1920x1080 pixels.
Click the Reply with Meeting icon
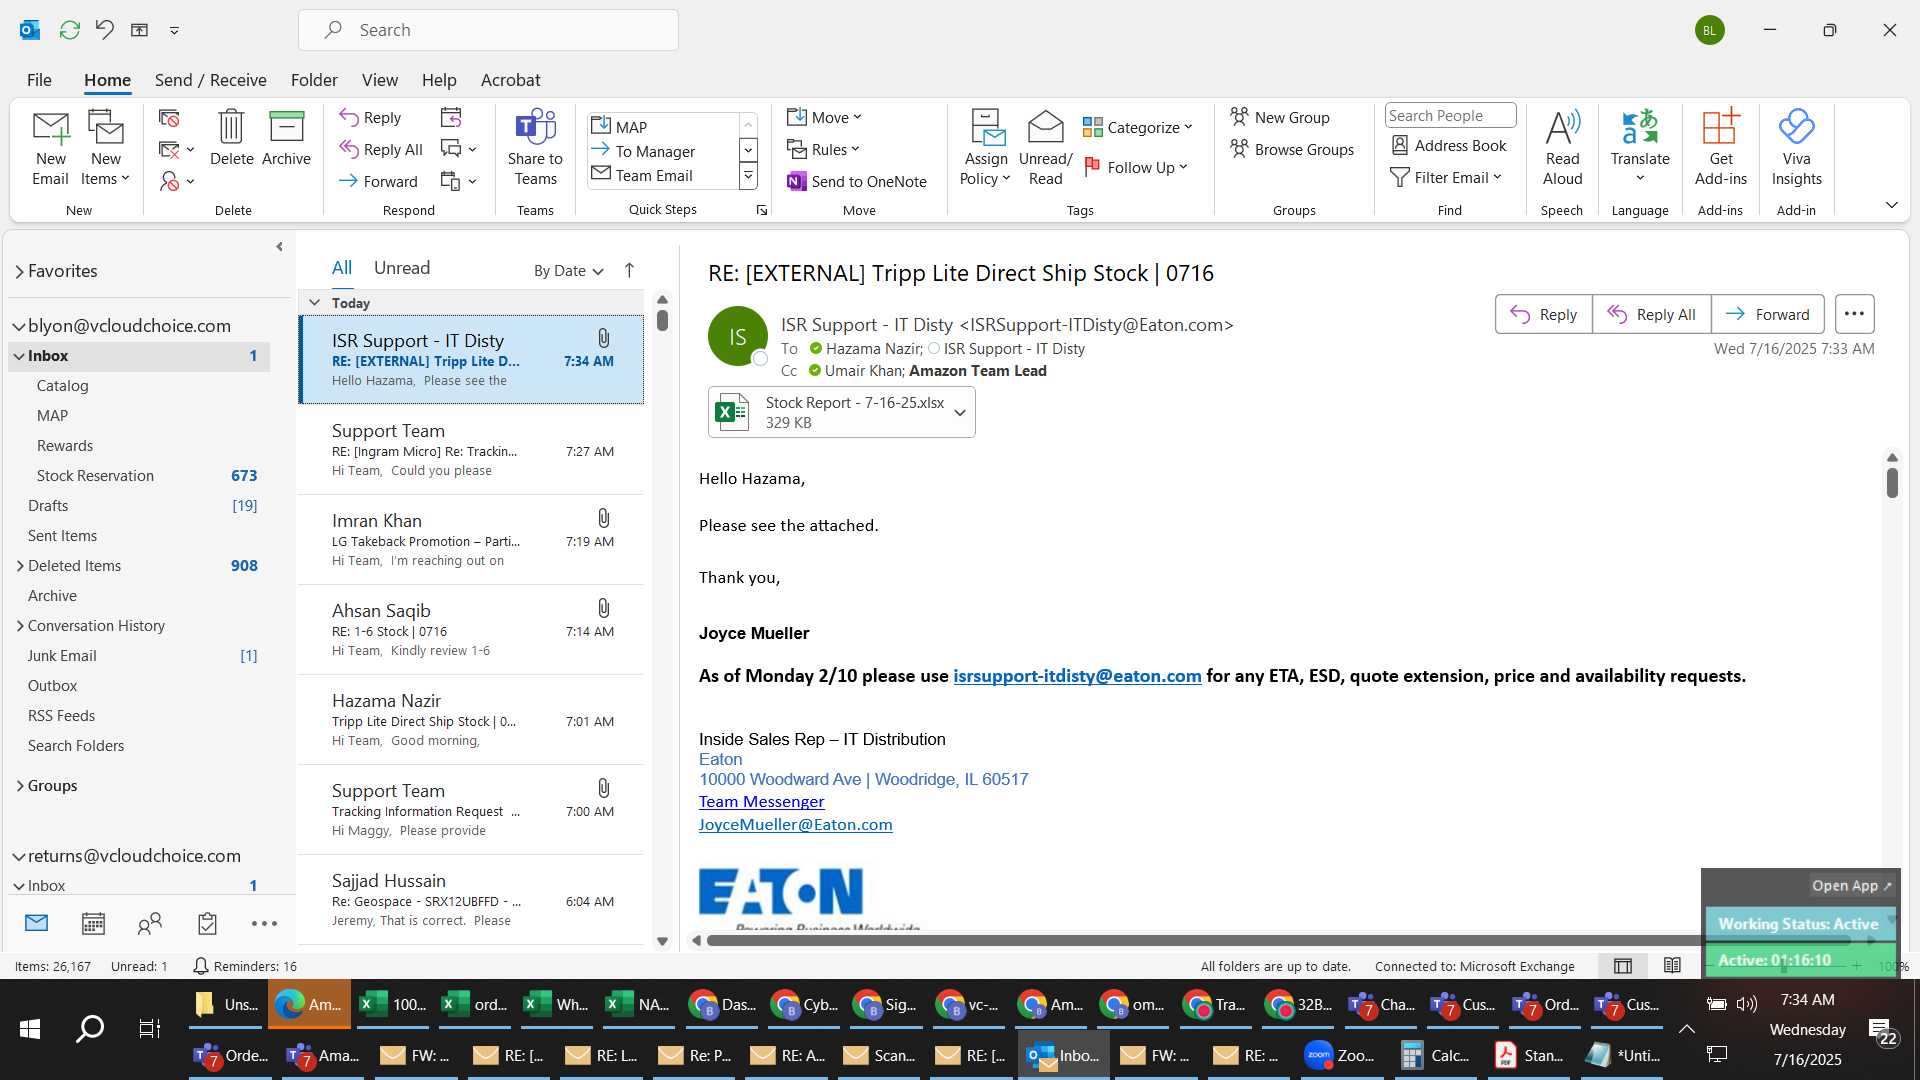(451, 118)
